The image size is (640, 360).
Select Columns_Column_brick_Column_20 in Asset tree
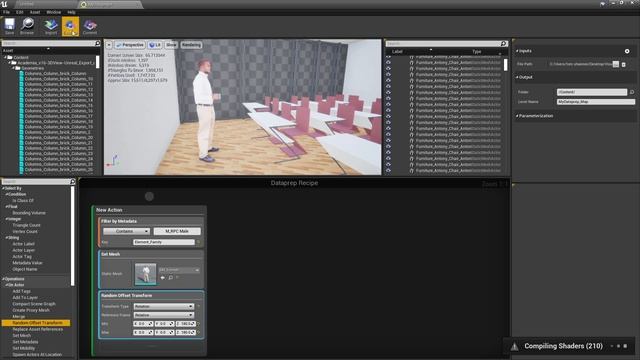[x=58, y=138]
